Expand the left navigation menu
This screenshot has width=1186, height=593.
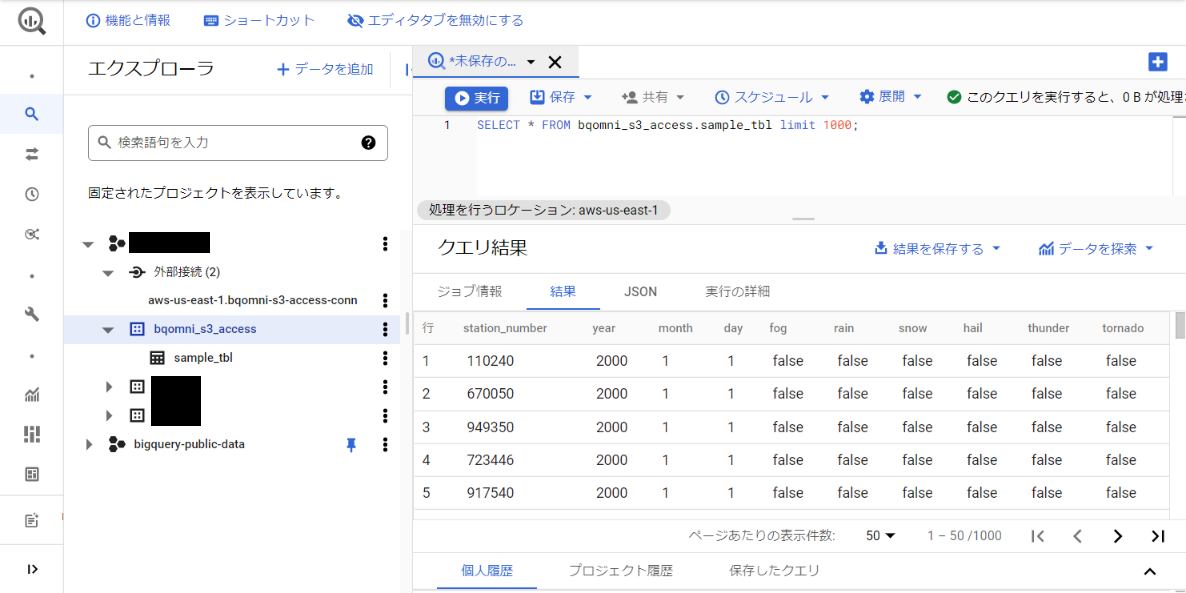pos(32,570)
